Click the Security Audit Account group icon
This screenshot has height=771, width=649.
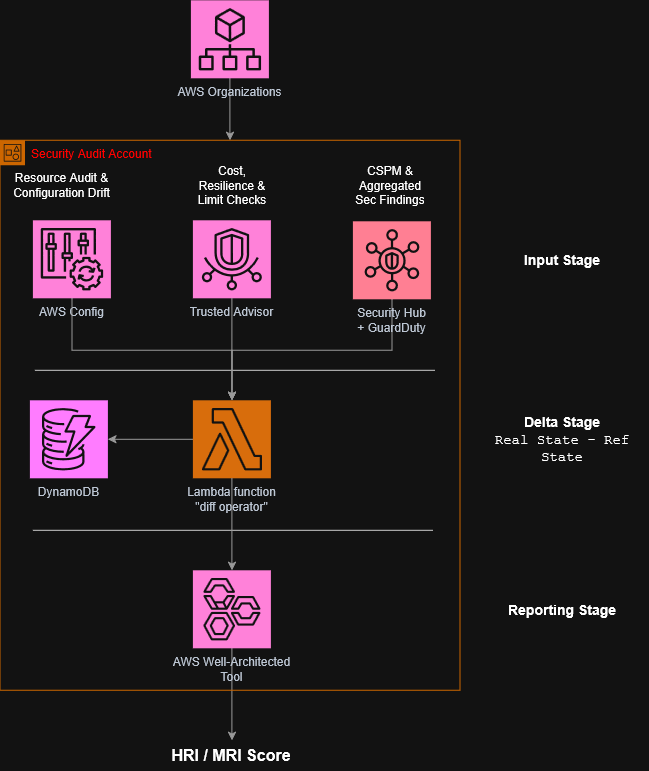(12, 152)
